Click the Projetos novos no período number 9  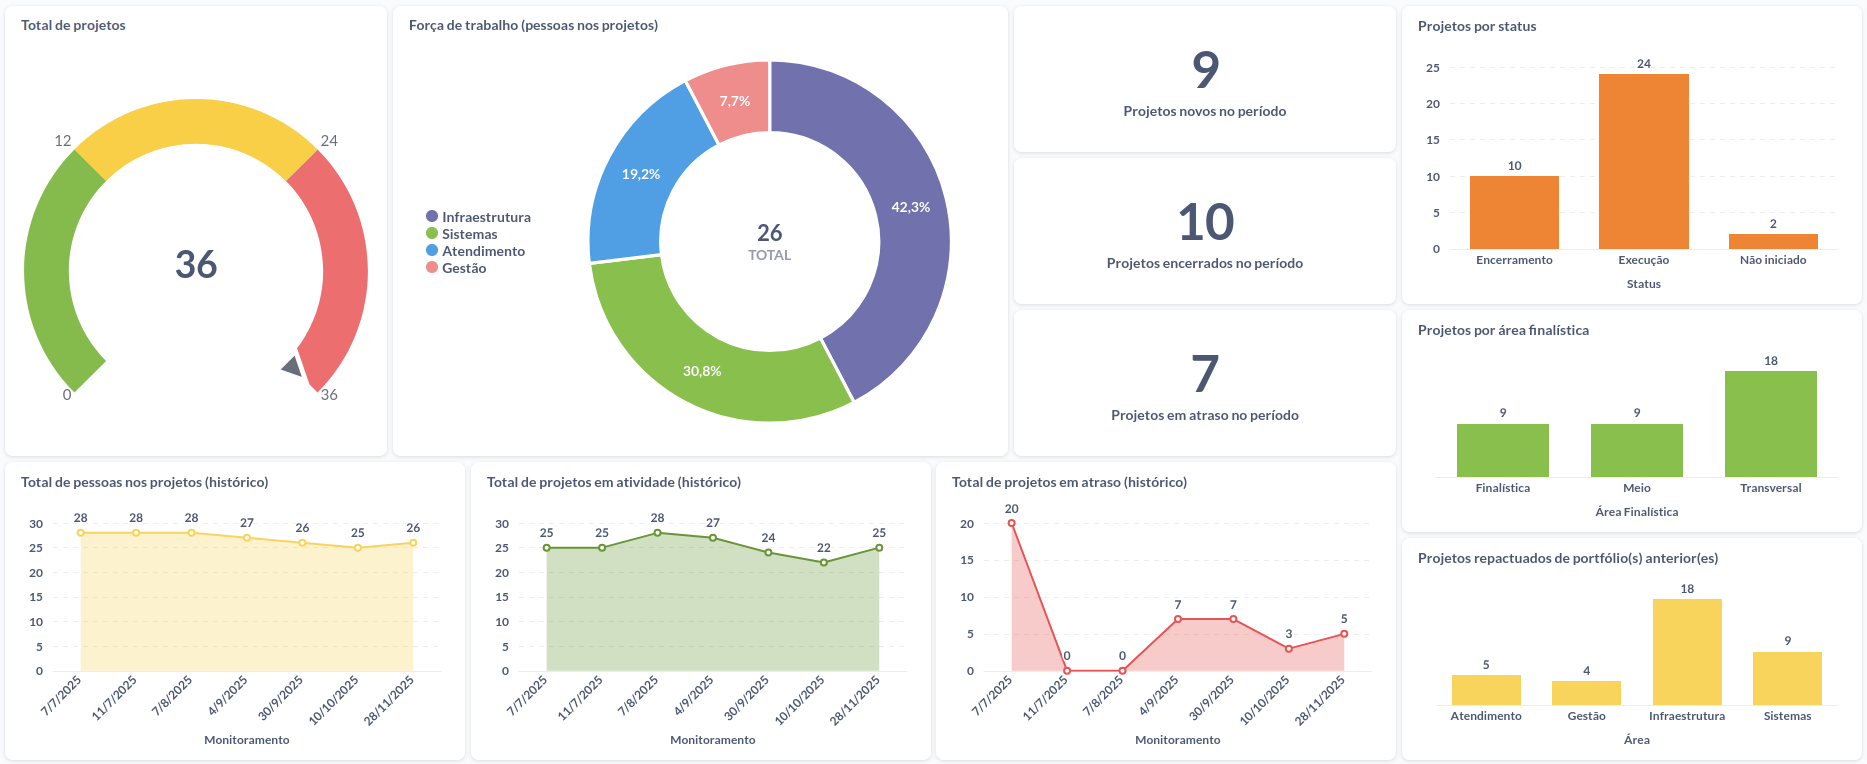(x=1205, y=71)
